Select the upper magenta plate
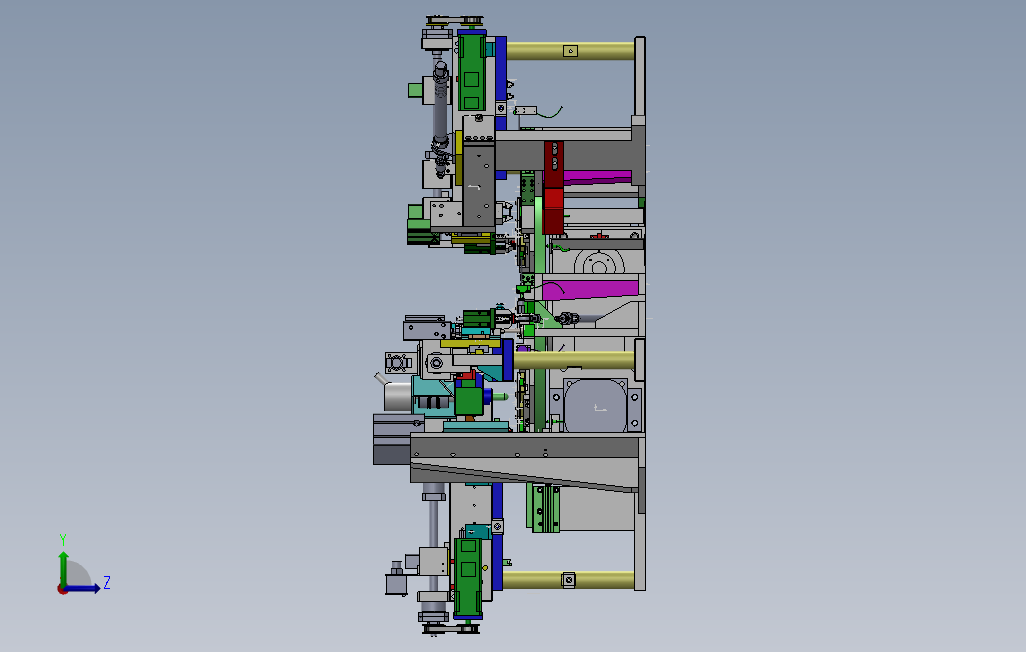Viewport: 1026px width, 652px height. tap(597, 177)
